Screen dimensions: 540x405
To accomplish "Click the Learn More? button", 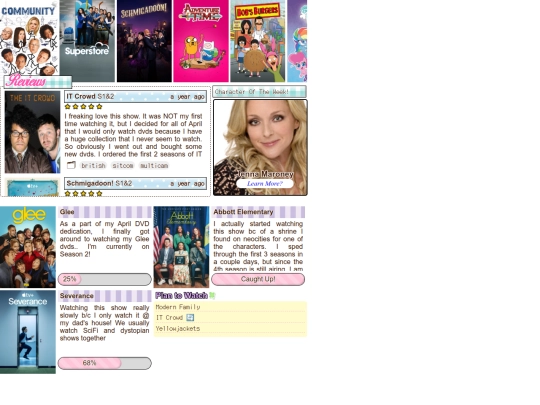I will [265, 184].
